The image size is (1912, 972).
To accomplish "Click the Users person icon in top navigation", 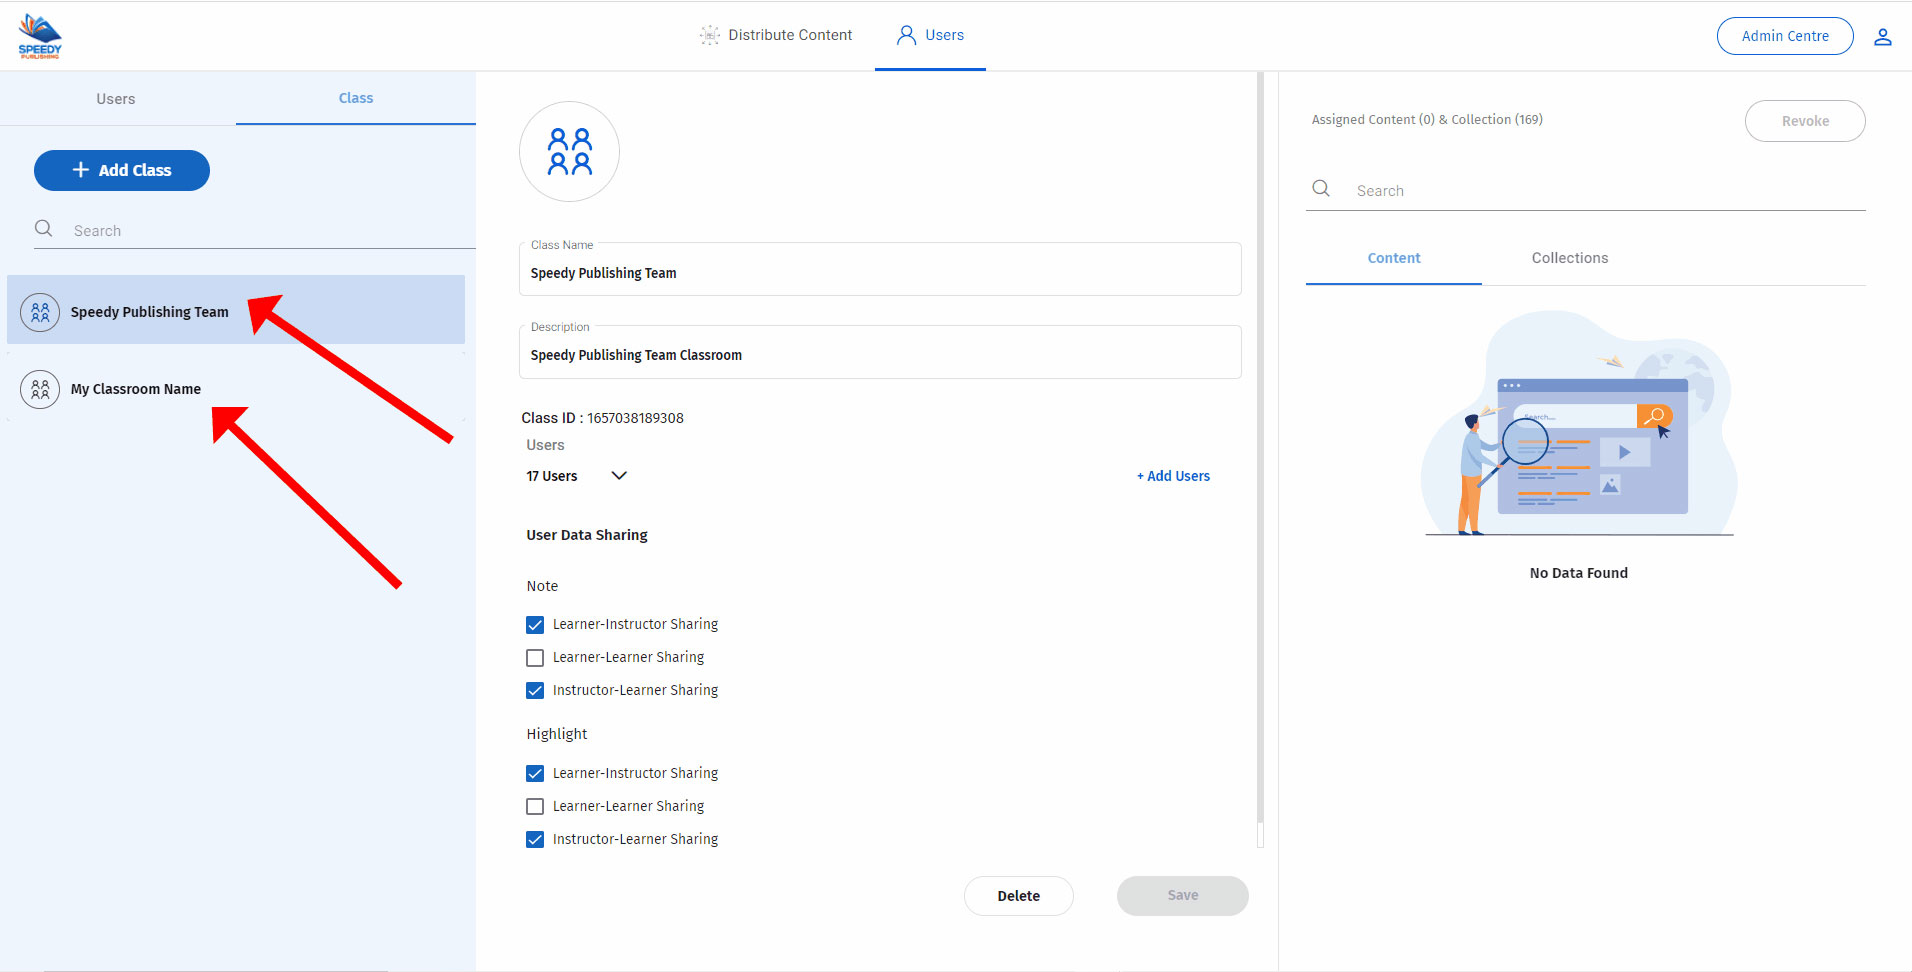I will (x=906, y=35).
